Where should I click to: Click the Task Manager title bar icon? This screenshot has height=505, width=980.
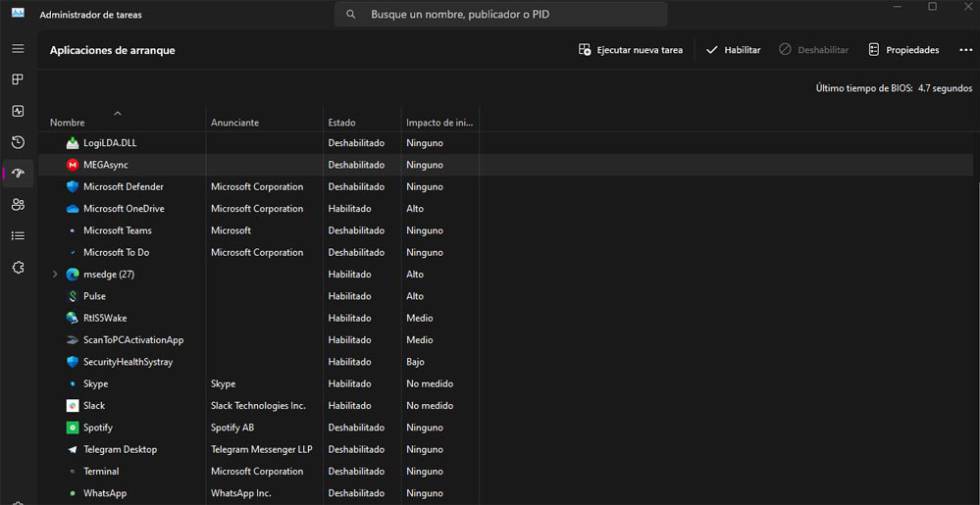click(x=18, y=12)
